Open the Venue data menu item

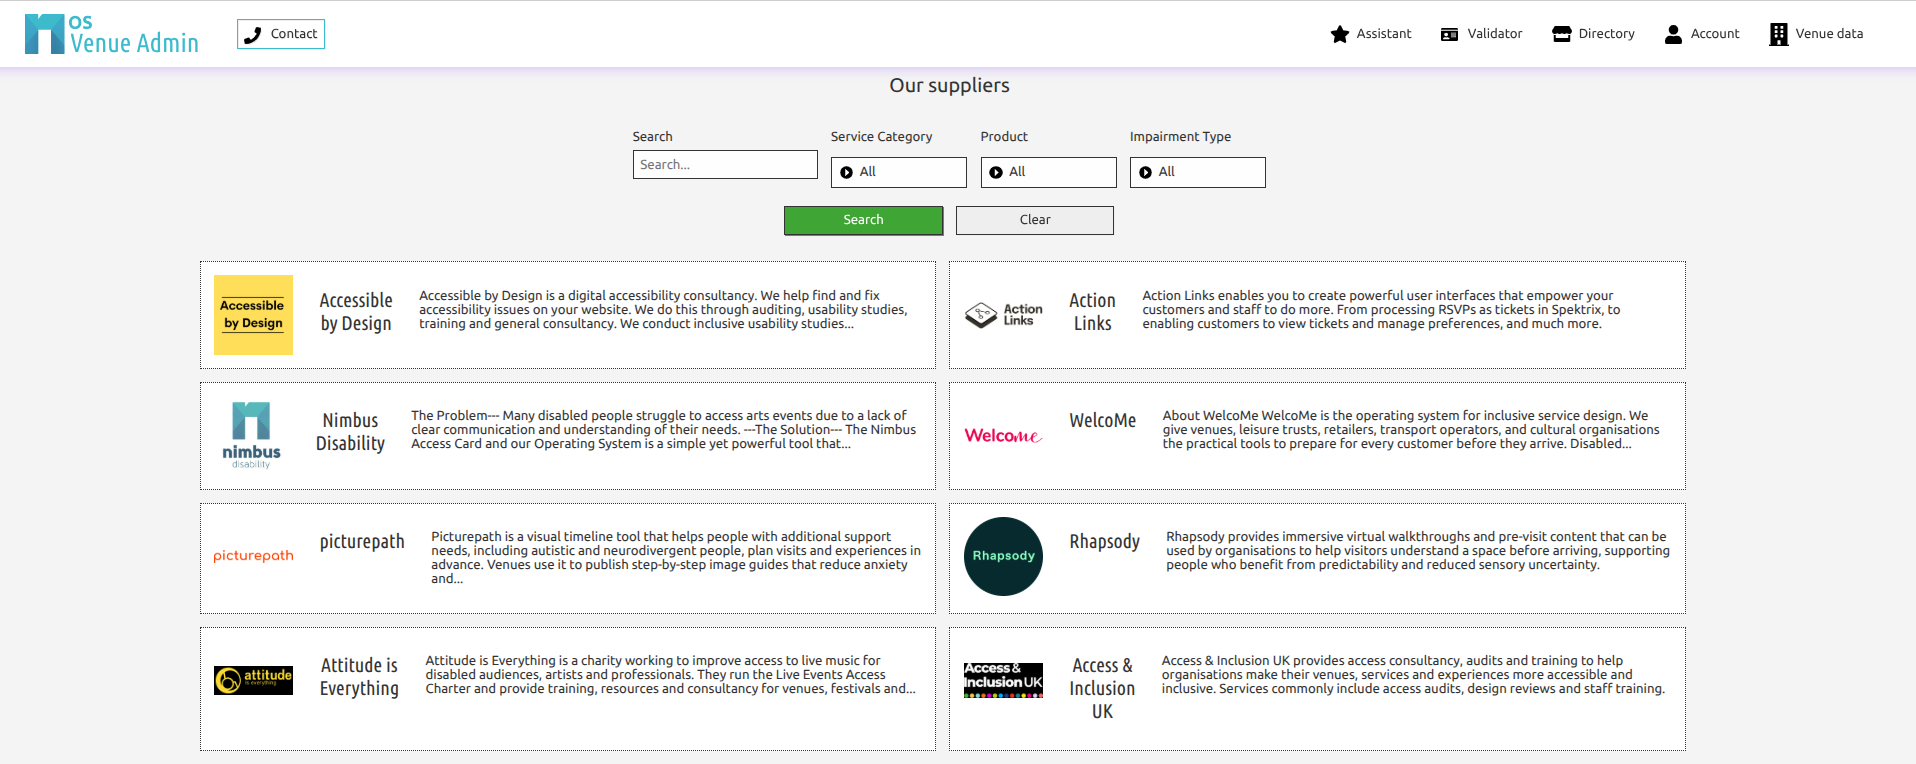click(1816, 34)
